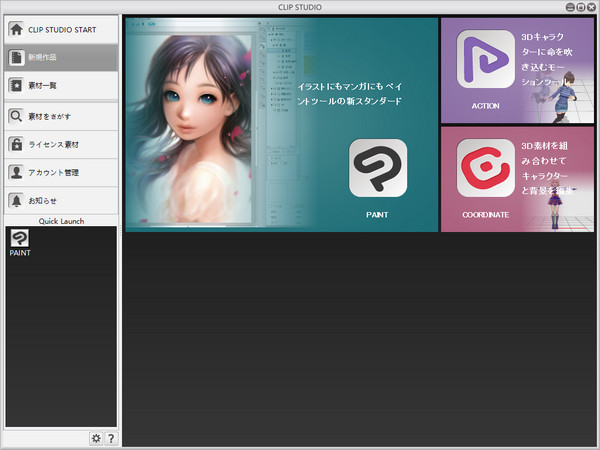
Task: Click the 素材をさがす magnifier icon
Action: tap(16, 116)
